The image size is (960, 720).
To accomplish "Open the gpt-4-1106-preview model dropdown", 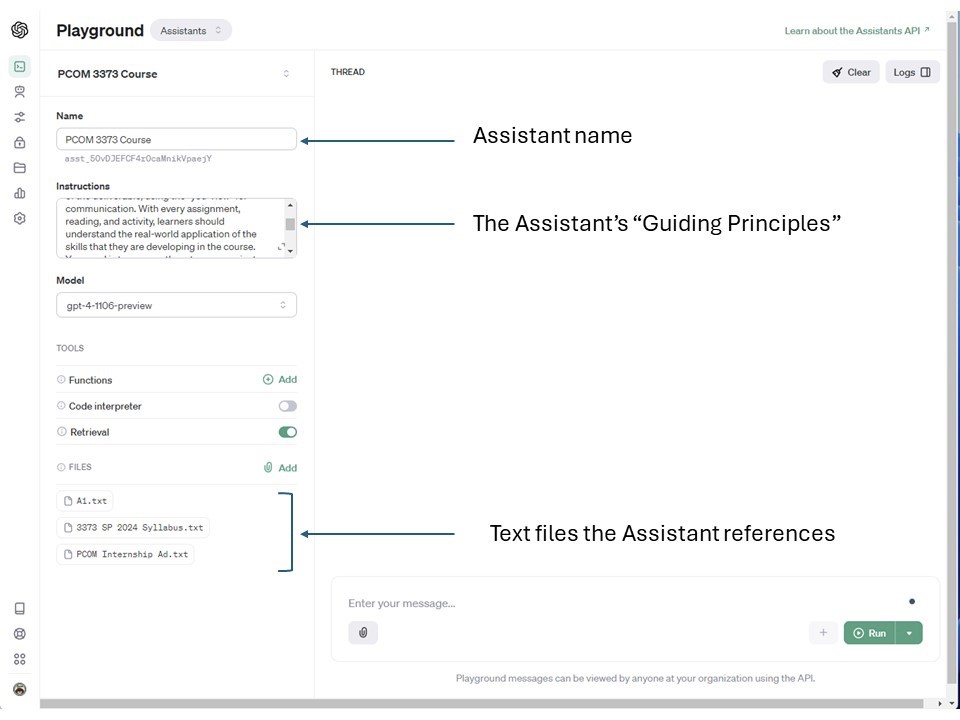I will point(176,305).
